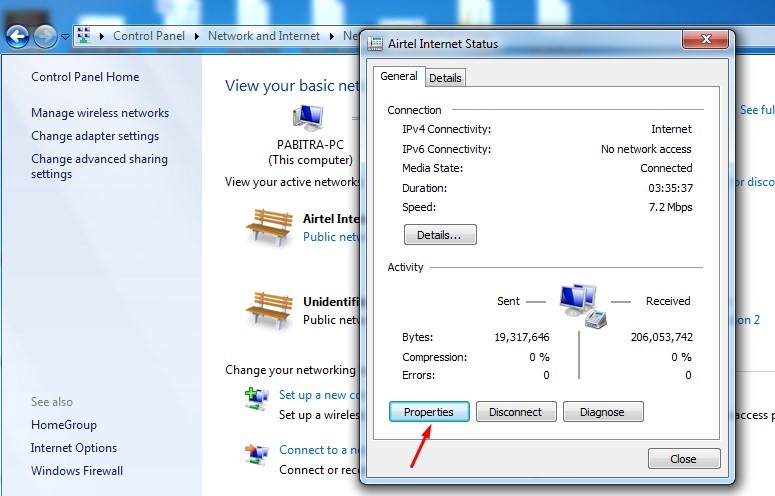Viewport: 775px width, 496px height.
Task: Open Manage wireless networks link
Action: pyautogui.click(x=100, y=113)
